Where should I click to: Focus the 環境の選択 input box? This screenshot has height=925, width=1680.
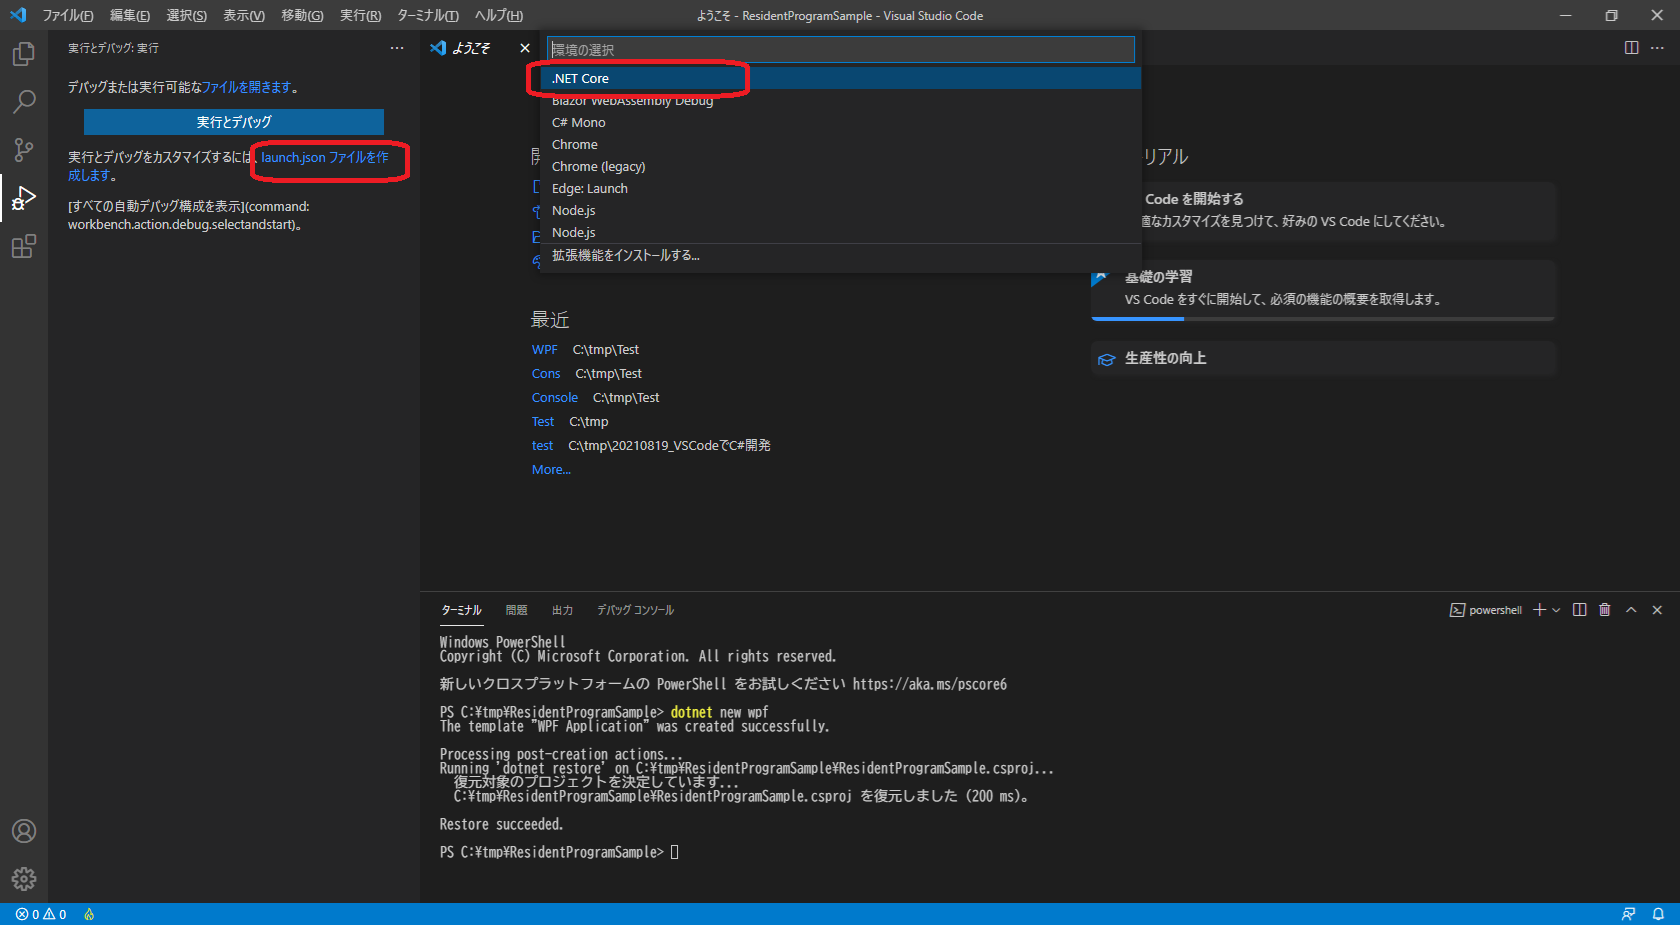(x=841, y=50)
